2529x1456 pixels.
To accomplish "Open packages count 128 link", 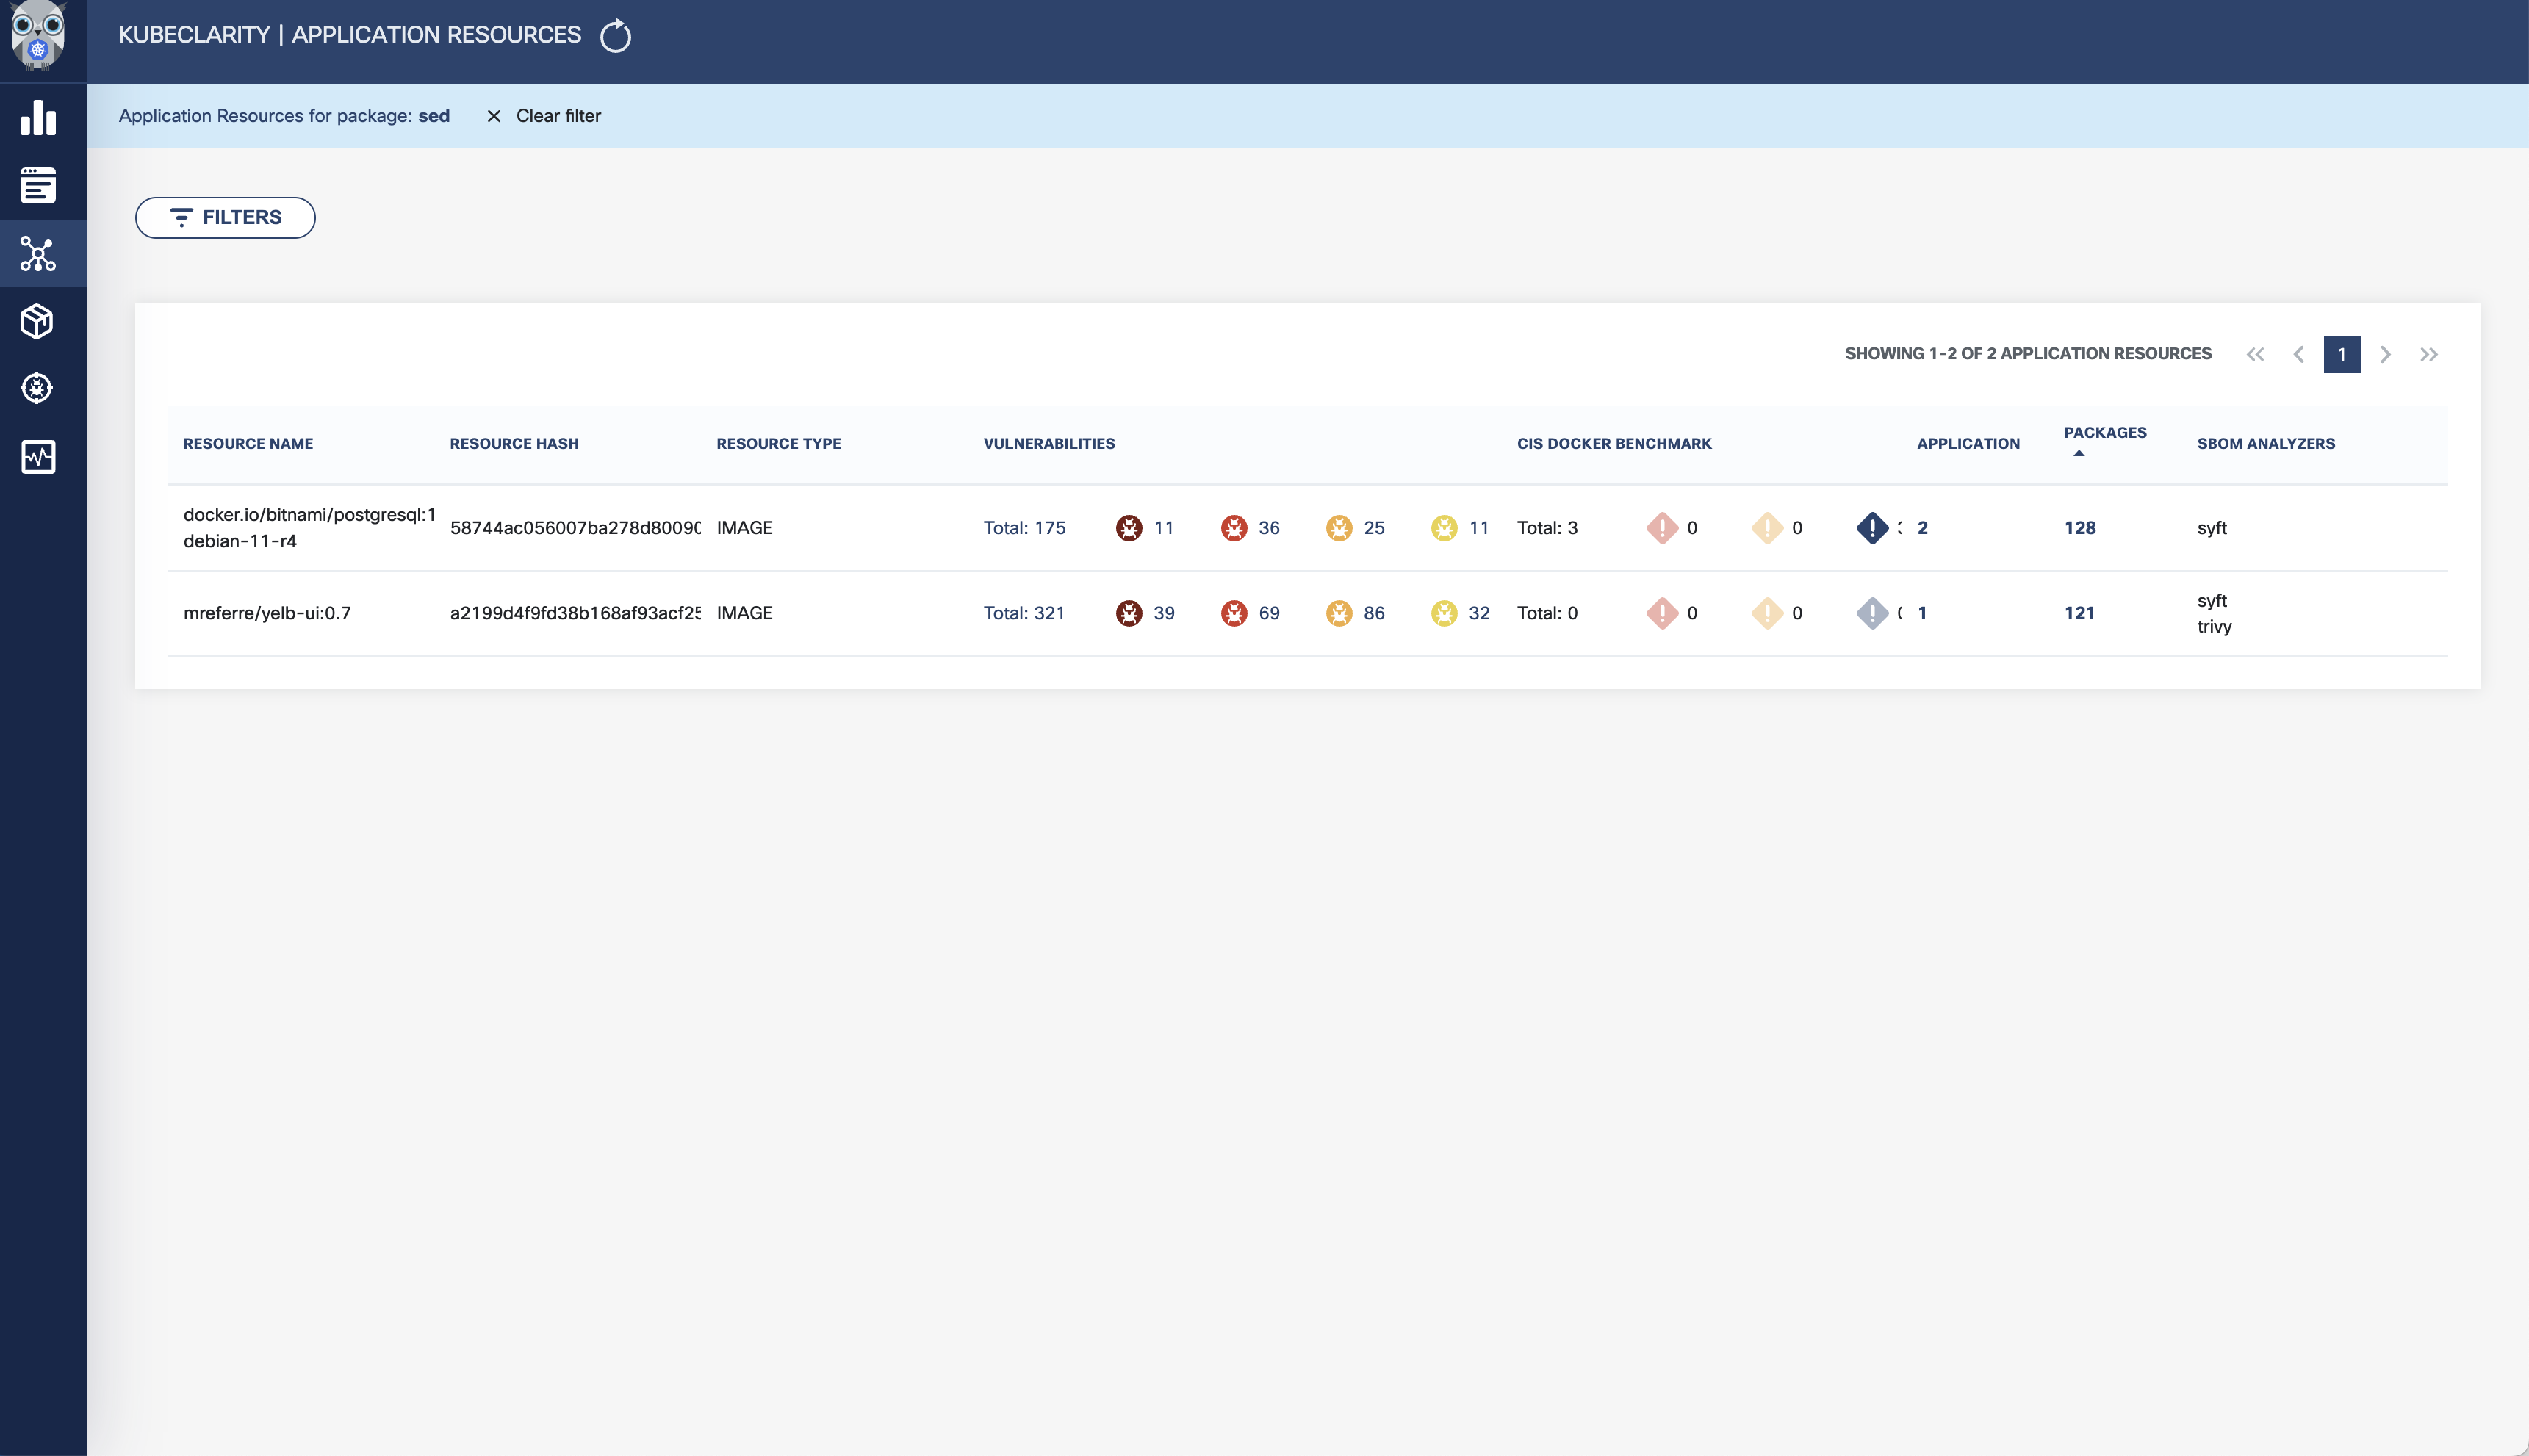I will click(2080, 528).
